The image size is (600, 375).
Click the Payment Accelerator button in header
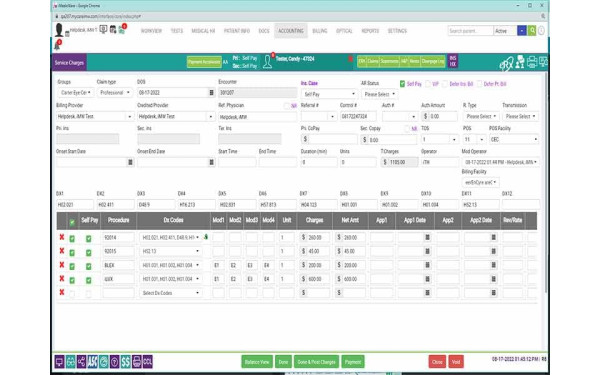[204, 62]
